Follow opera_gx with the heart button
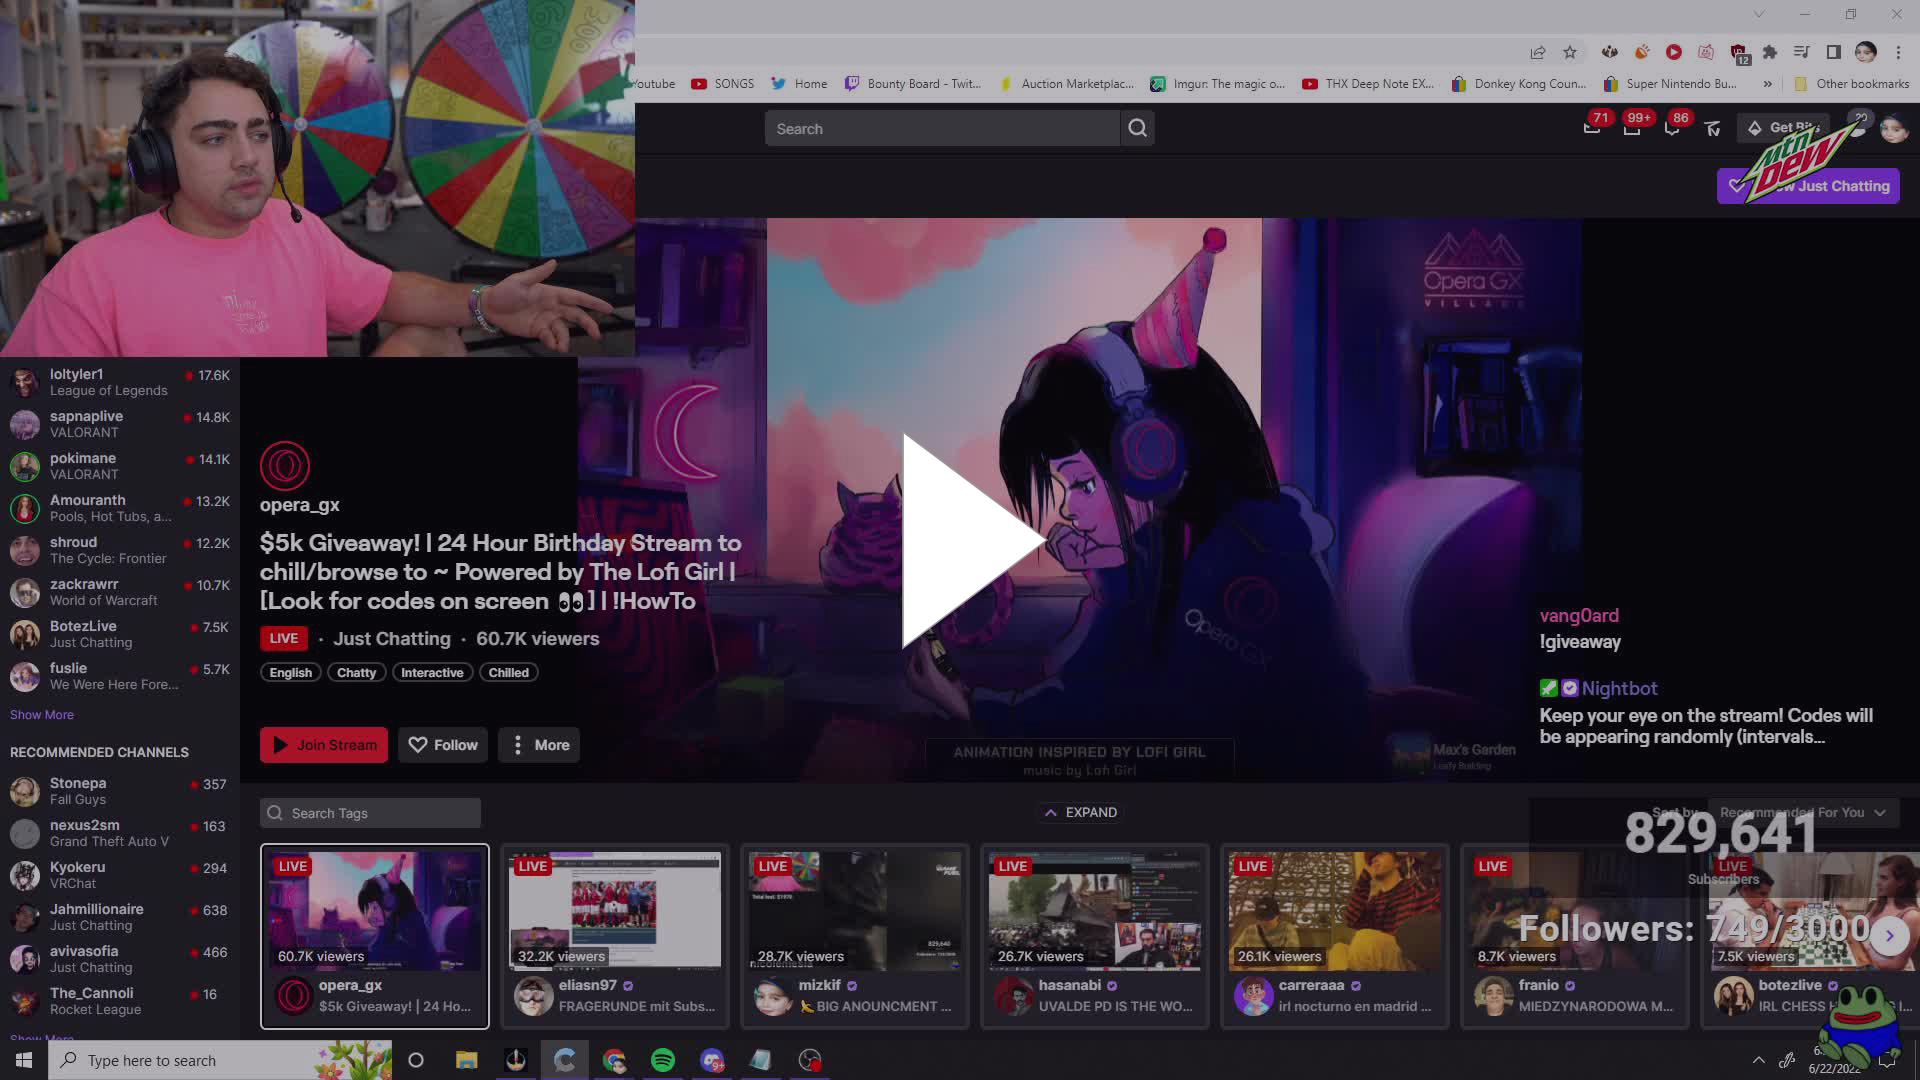 442,744
